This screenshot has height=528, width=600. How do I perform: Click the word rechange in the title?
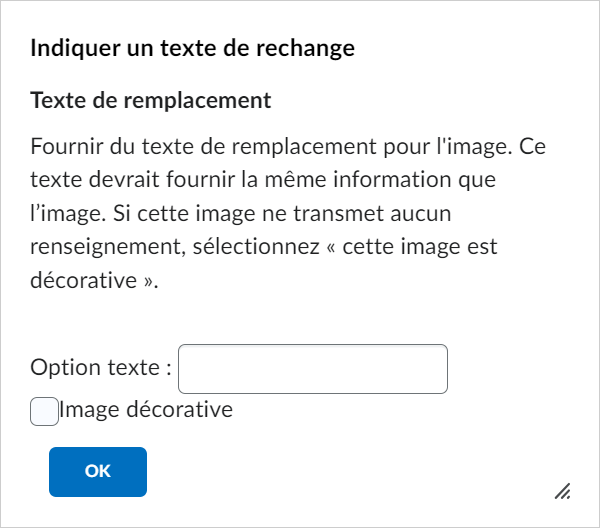click(305, 49)
